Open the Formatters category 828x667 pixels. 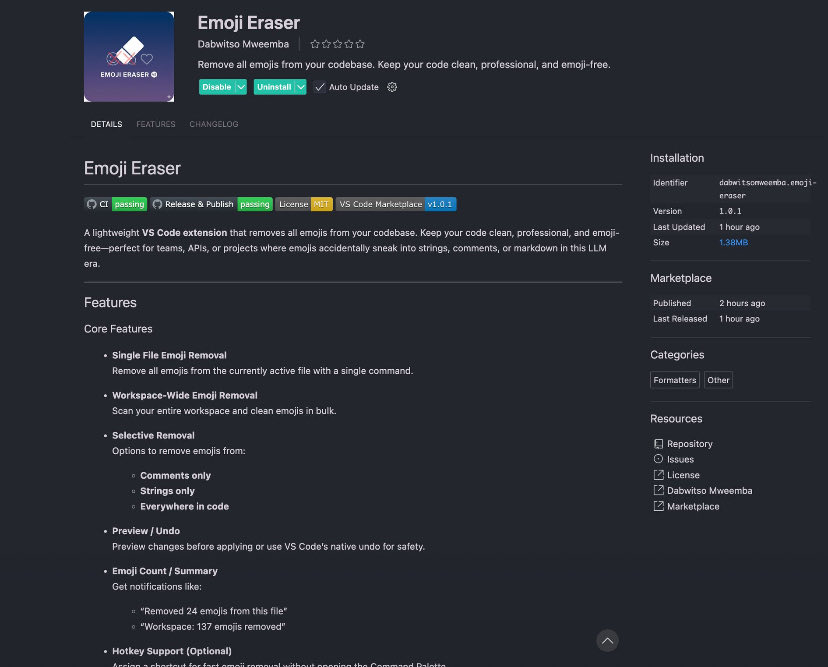coord(674,380)
